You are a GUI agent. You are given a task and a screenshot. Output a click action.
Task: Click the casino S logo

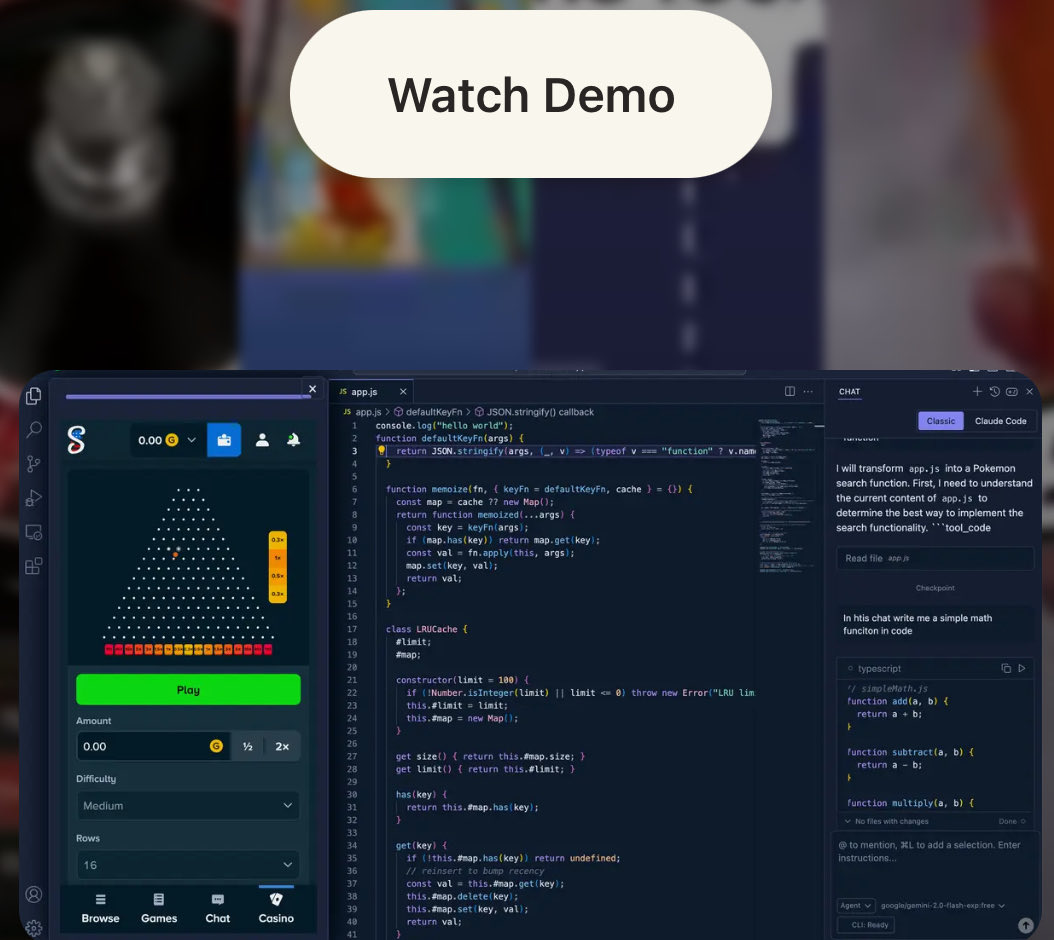[x=76, y=440]
